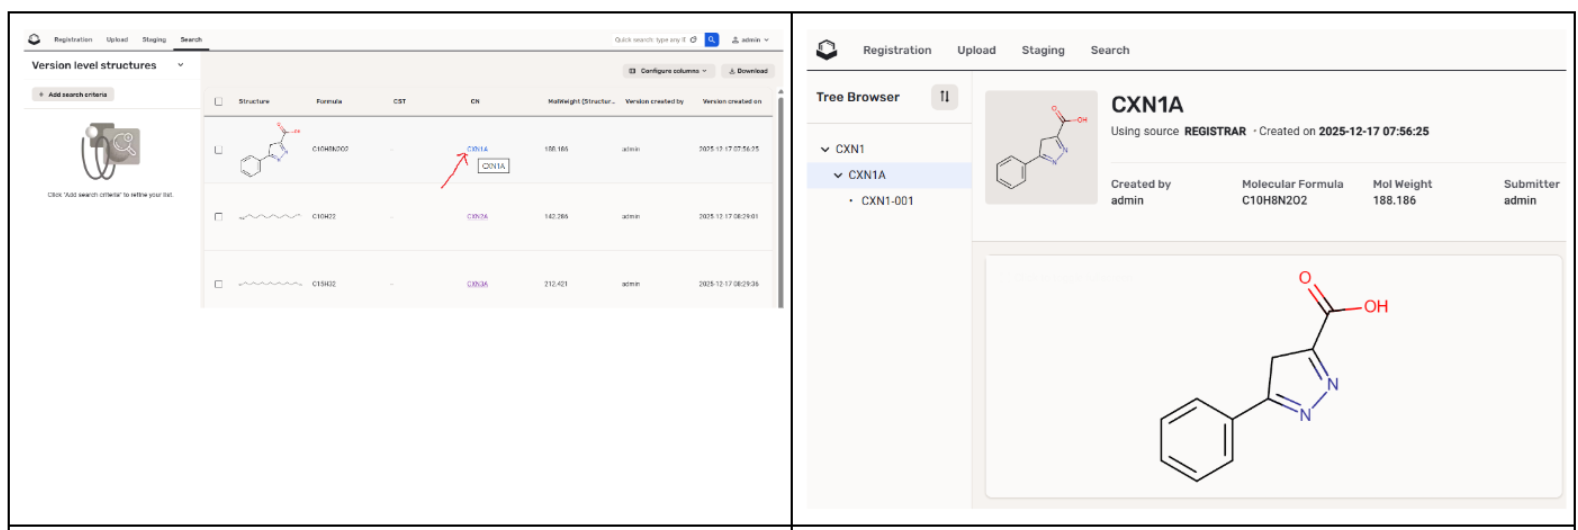1578x530 pixels.
Task: Collapse the CXN1 tree node
Action: click(825, 149)
